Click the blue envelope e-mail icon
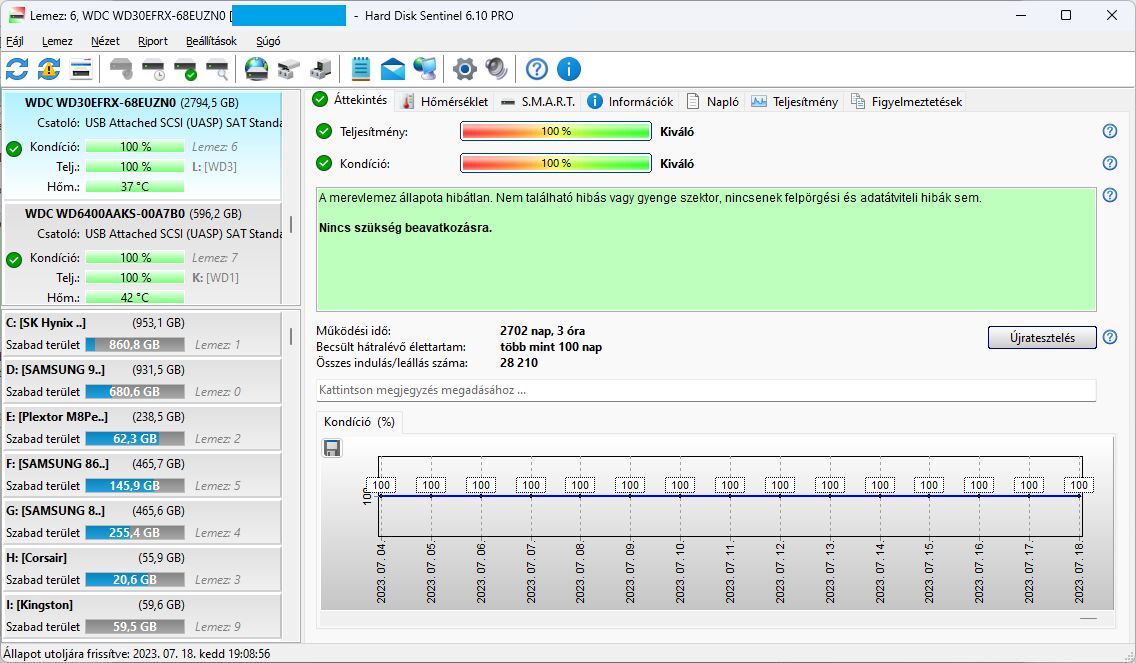 [x=393, y=70]
